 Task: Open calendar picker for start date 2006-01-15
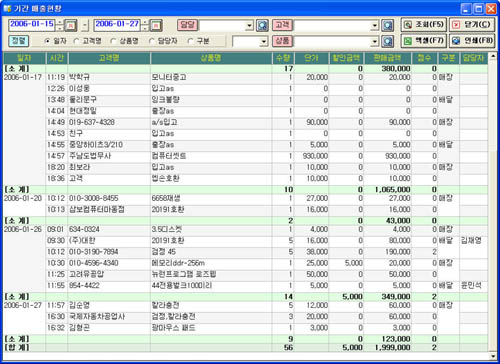(x=71, y=25)
